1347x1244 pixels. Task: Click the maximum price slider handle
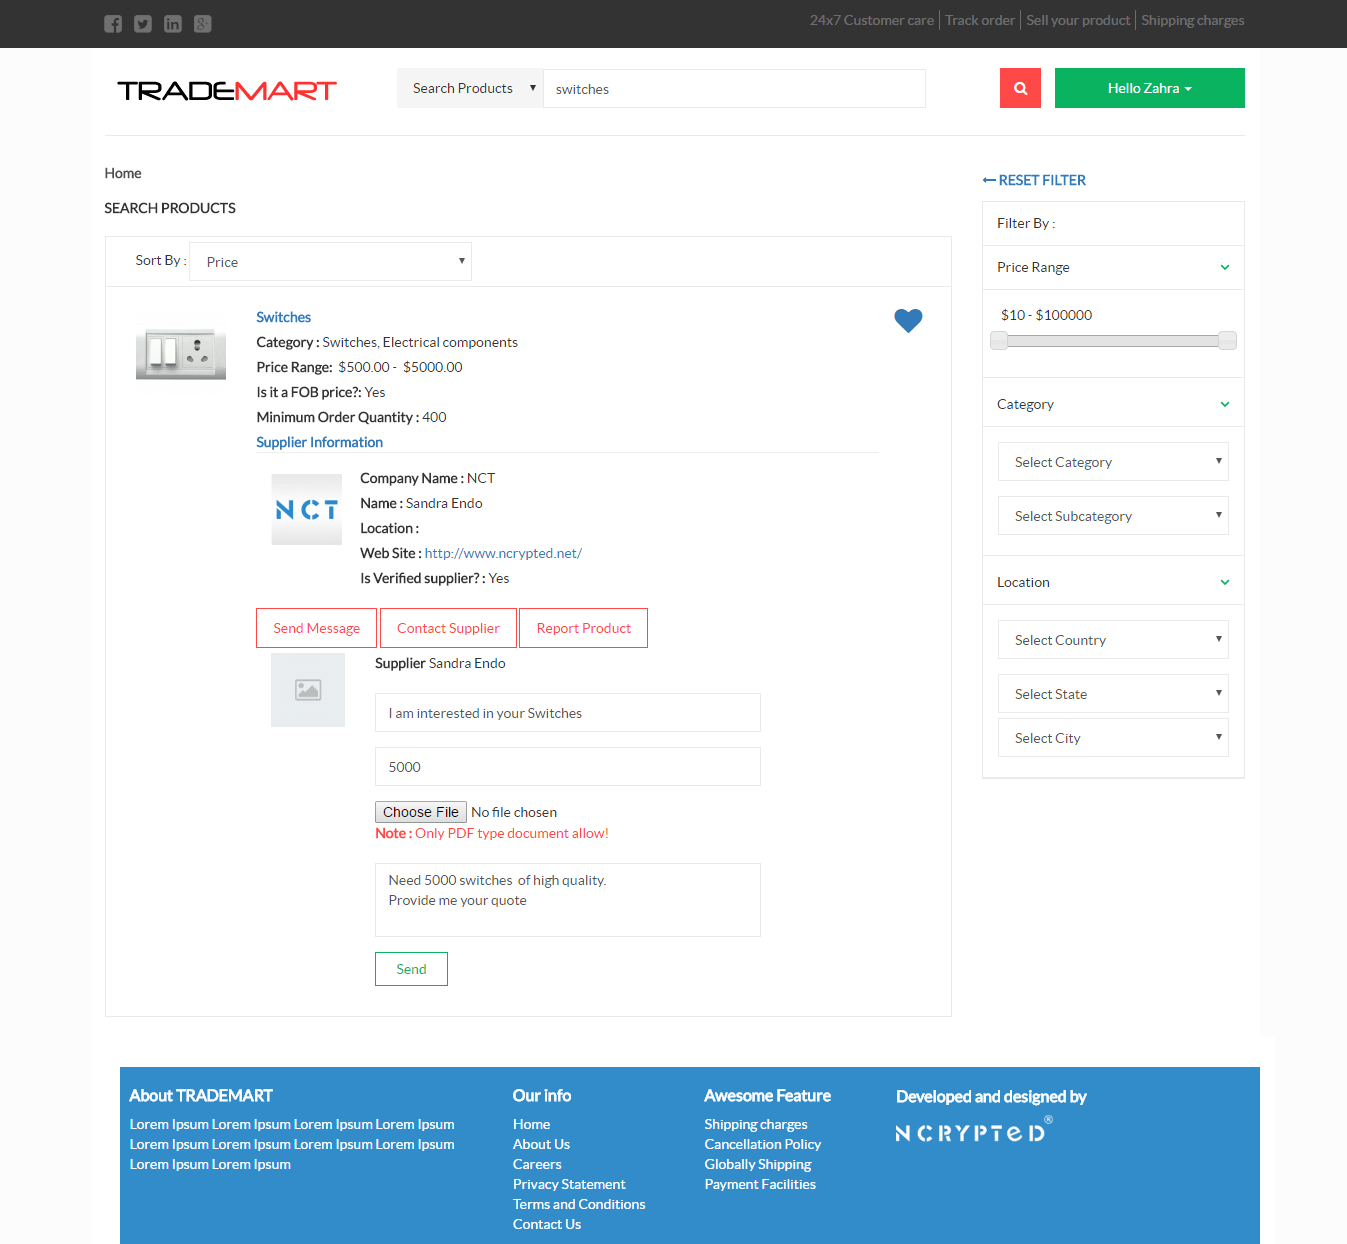(1227, 341)
